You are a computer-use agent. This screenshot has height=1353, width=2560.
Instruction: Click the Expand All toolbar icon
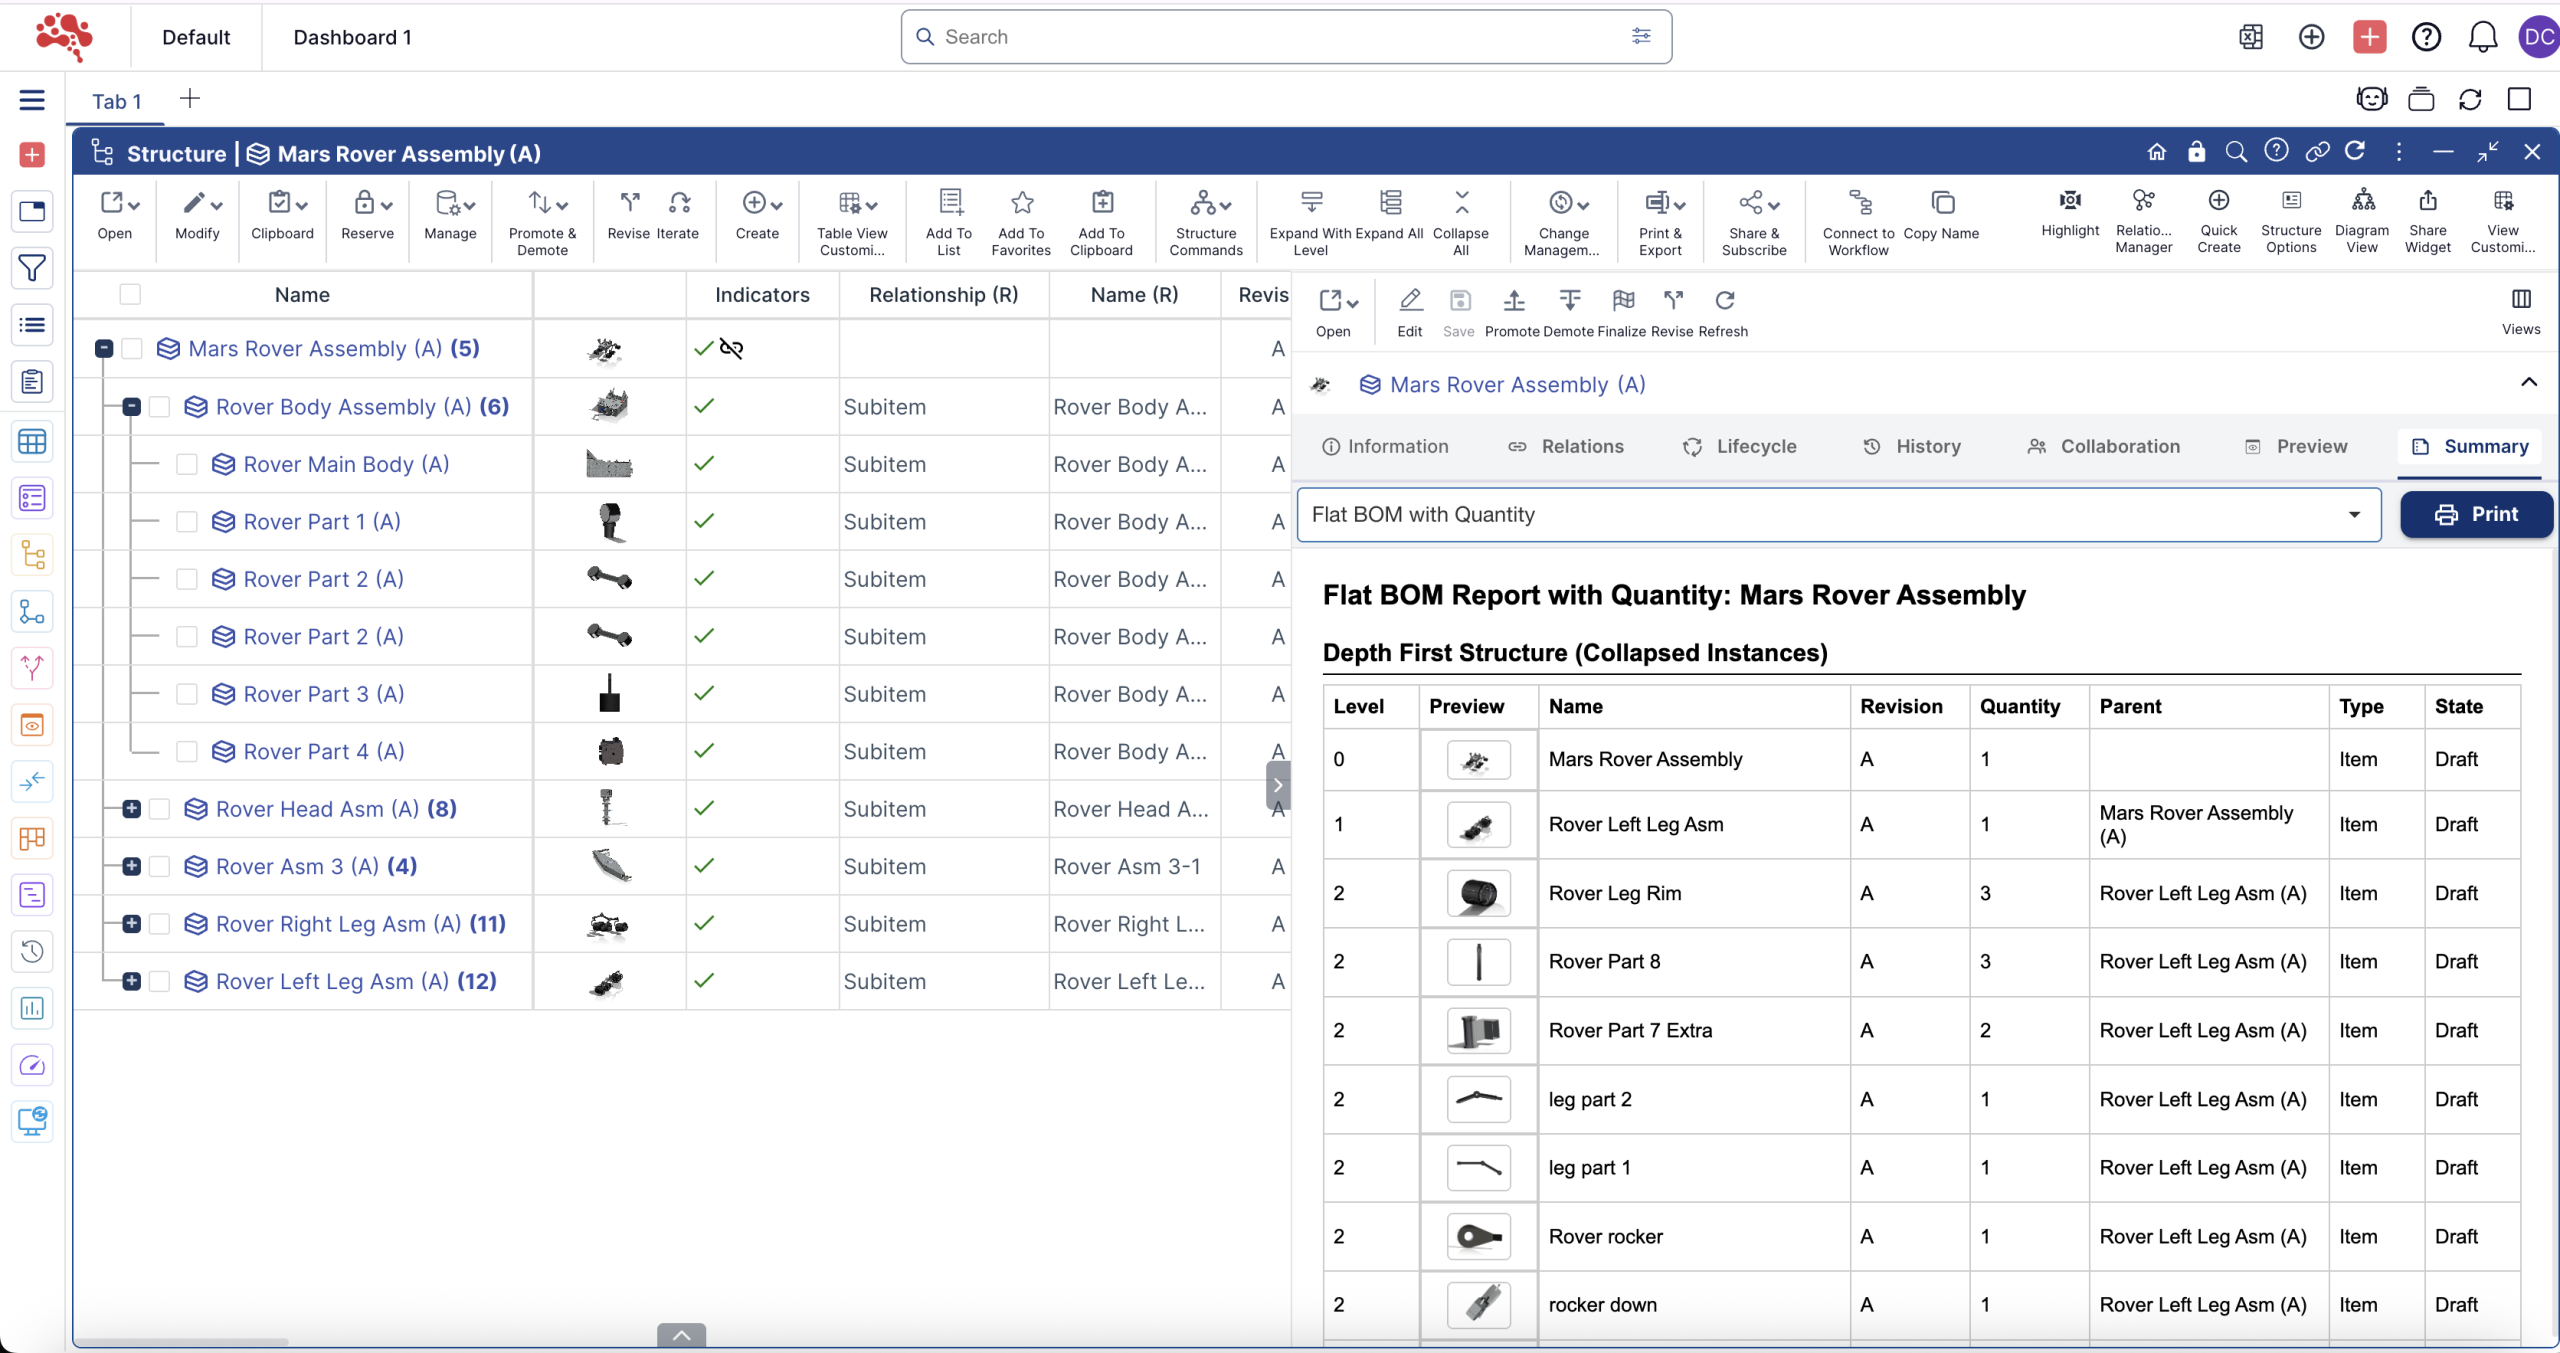coord(1390,203)
